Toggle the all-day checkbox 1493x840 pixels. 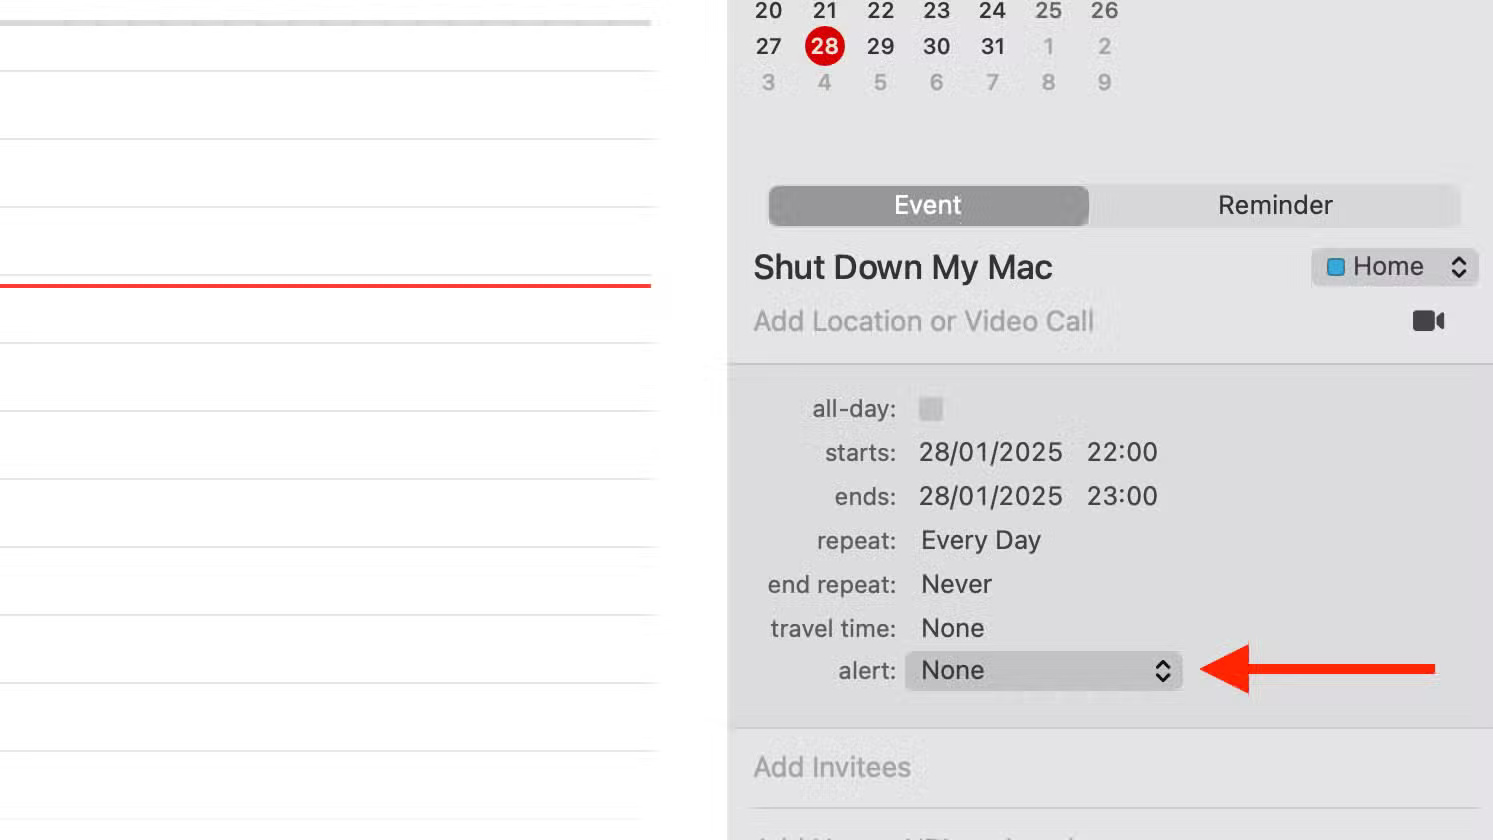click(931, 409)
